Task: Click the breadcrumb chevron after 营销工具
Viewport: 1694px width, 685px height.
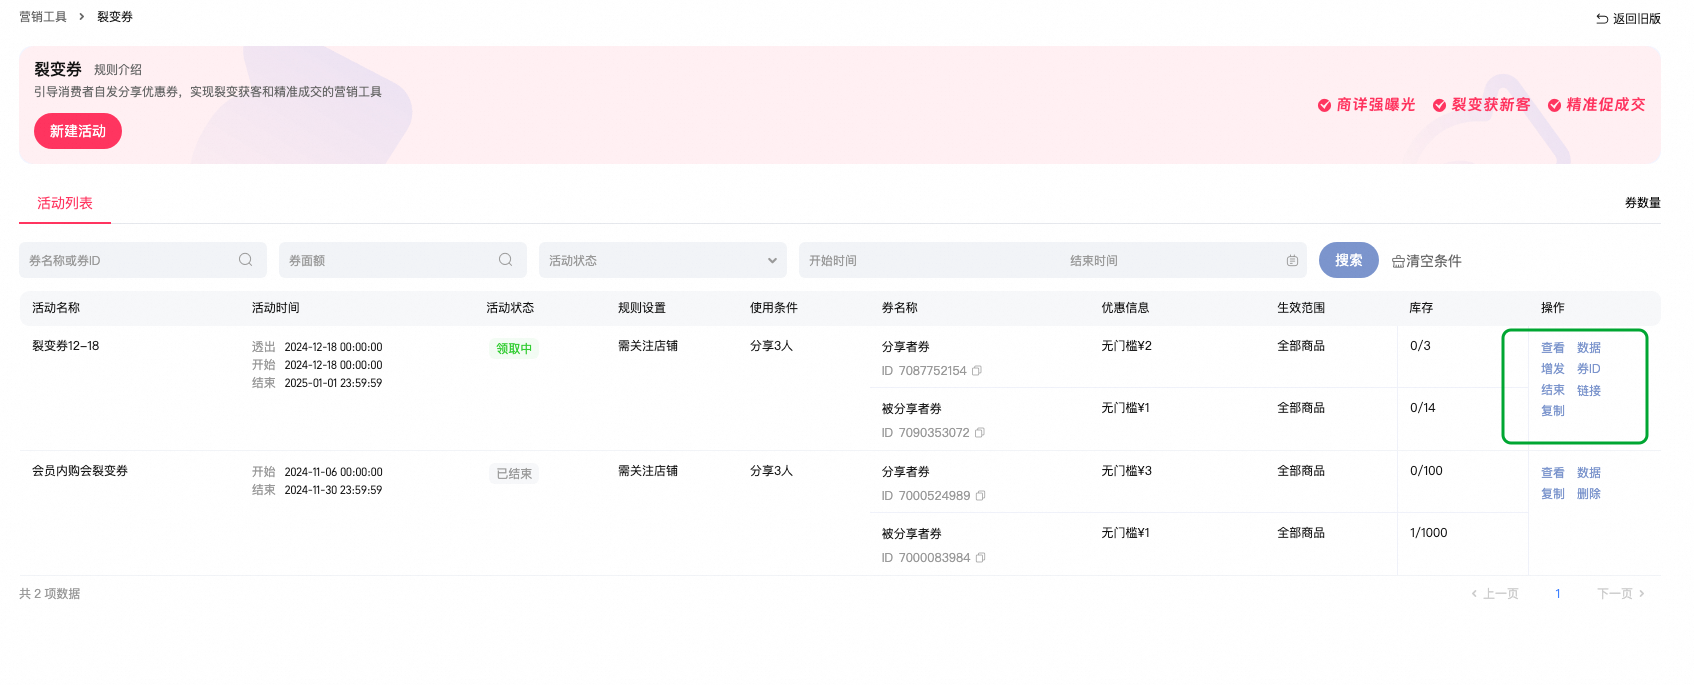Action: tap(82, 17)
